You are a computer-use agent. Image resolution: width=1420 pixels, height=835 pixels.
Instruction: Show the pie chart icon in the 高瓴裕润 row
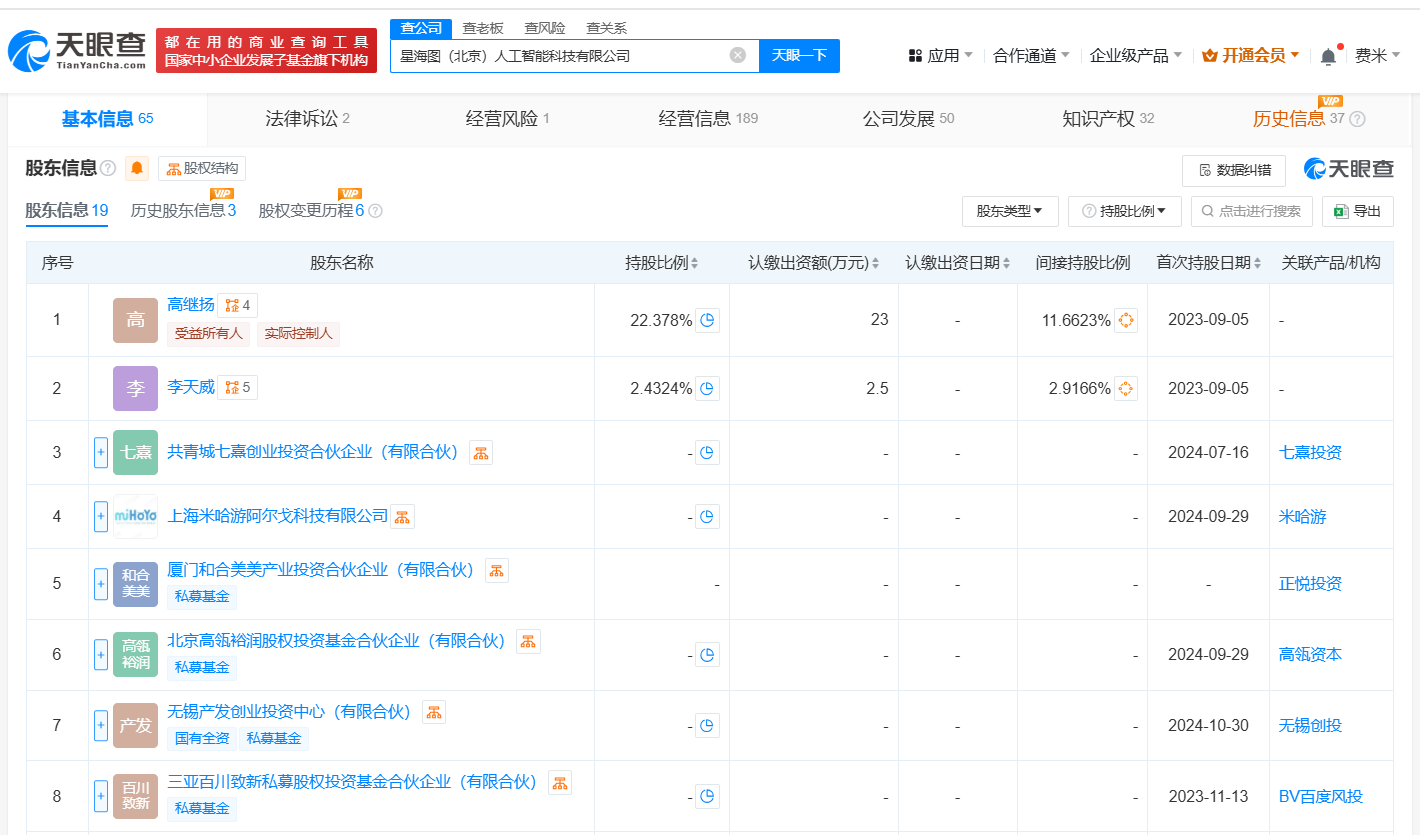pos(707,655)
